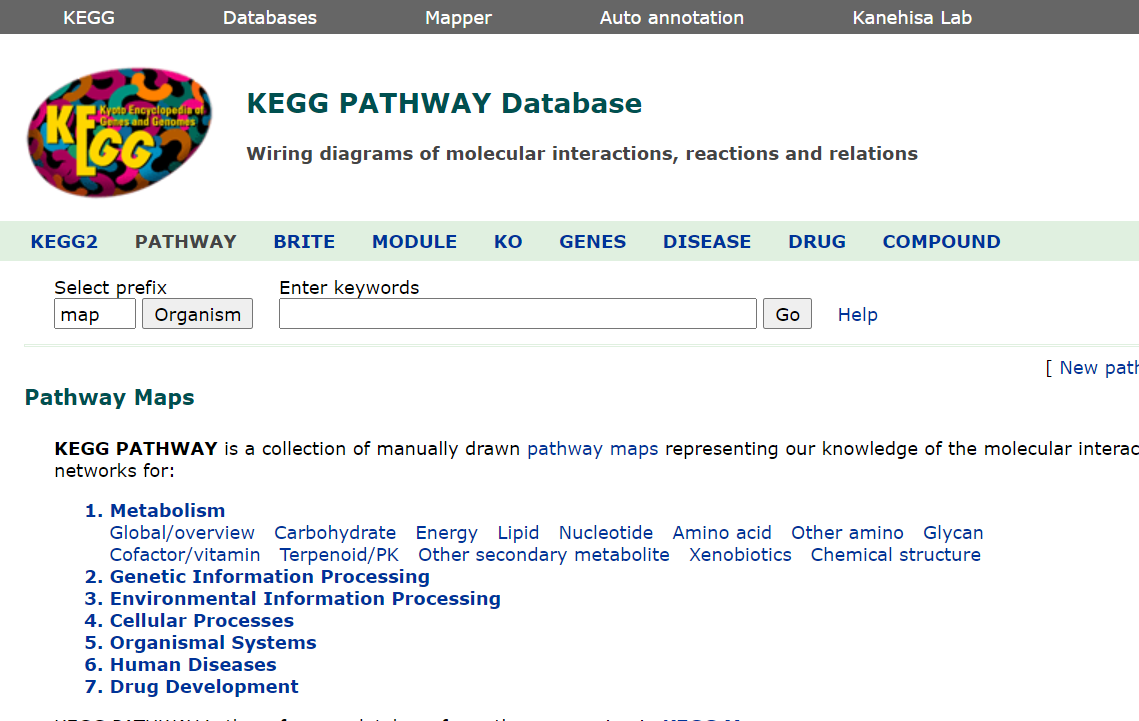
Task: Open the Kanehisa Lab menu
Action: click(x=912, y=17)
